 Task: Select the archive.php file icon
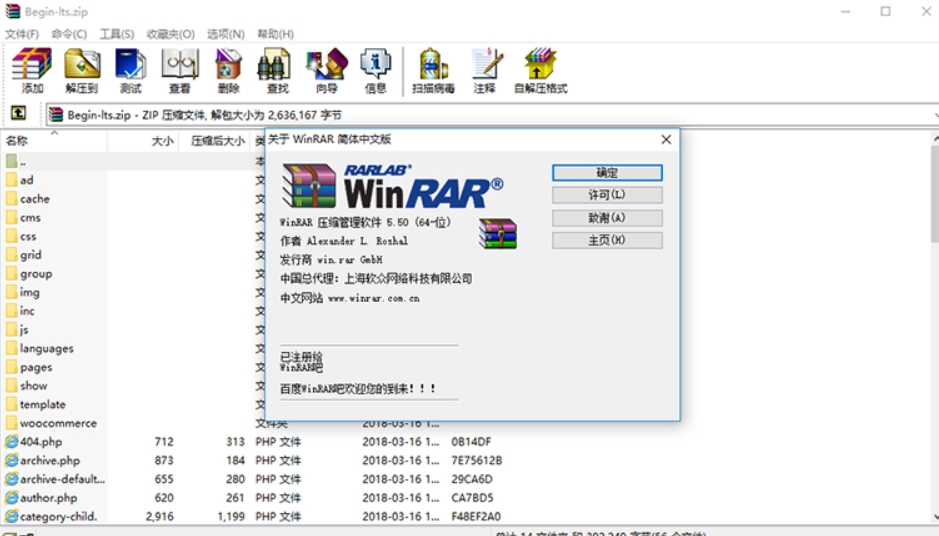click(12, 460)
